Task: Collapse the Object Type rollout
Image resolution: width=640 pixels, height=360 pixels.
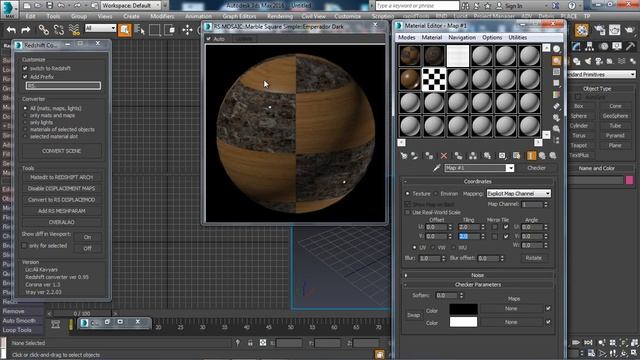Action: click(597, 89)
